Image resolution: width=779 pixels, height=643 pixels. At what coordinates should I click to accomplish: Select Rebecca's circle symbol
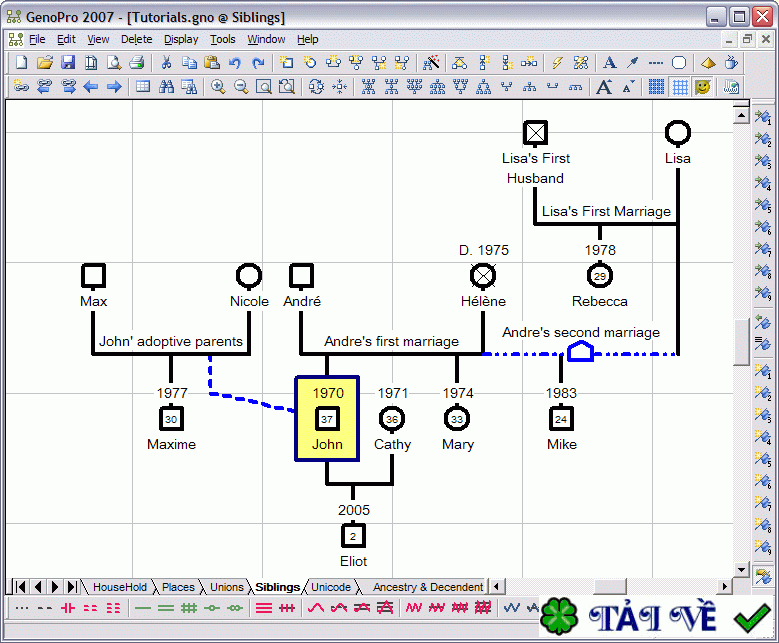pyautogui.click(x=600, y=276)
